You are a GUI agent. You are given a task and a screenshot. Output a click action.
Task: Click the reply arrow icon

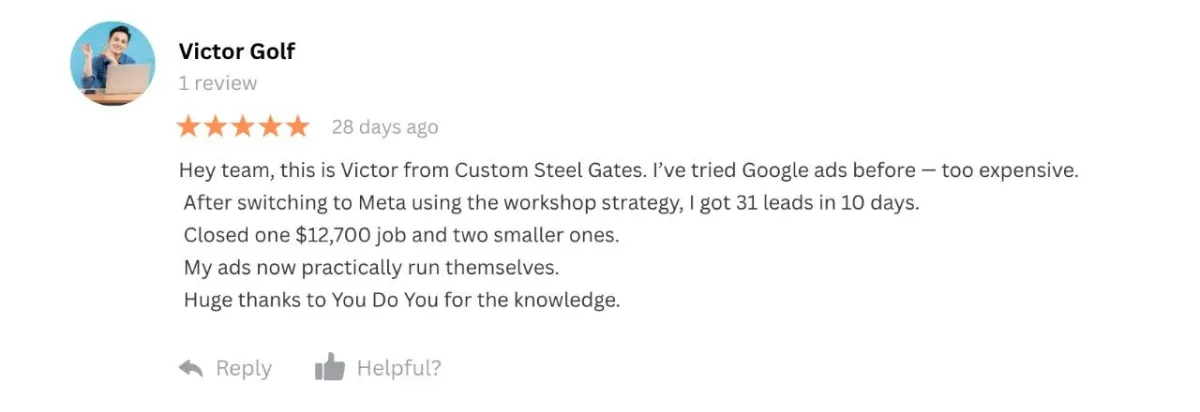(191, 368)
